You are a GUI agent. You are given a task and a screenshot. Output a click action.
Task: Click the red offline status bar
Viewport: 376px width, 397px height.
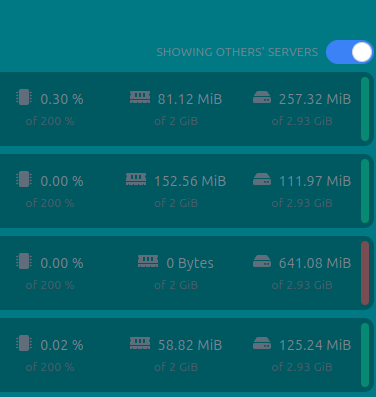coord(365,273)
